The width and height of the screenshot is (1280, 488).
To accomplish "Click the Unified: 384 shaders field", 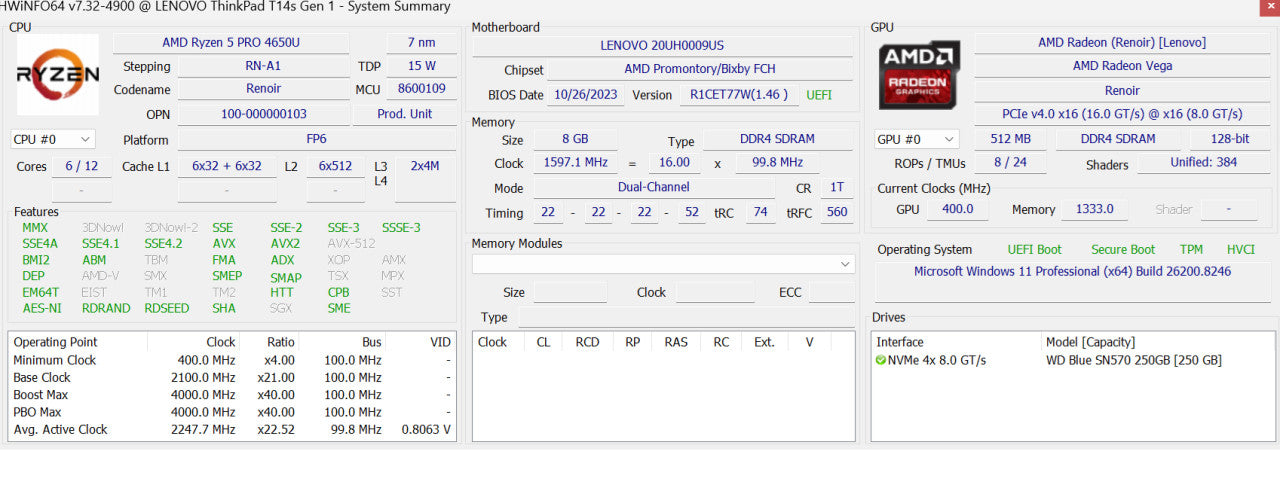I will coord(1203,162).
